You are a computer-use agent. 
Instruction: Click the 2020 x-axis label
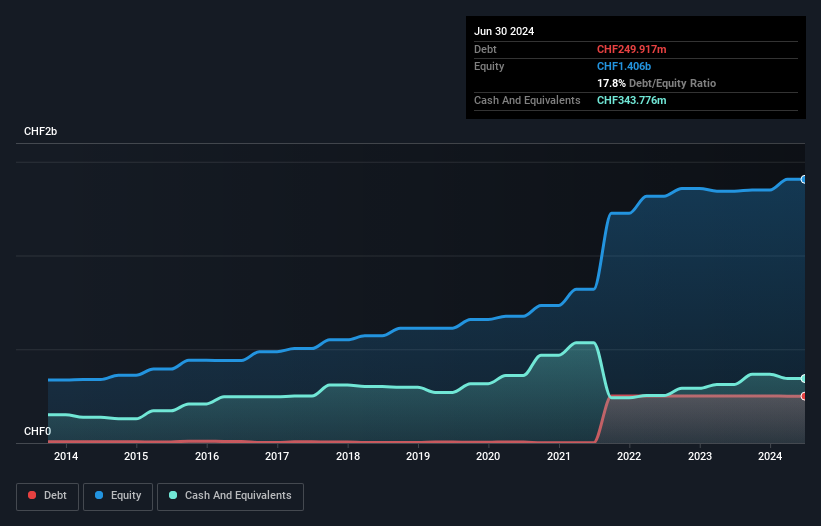(488, 456)
